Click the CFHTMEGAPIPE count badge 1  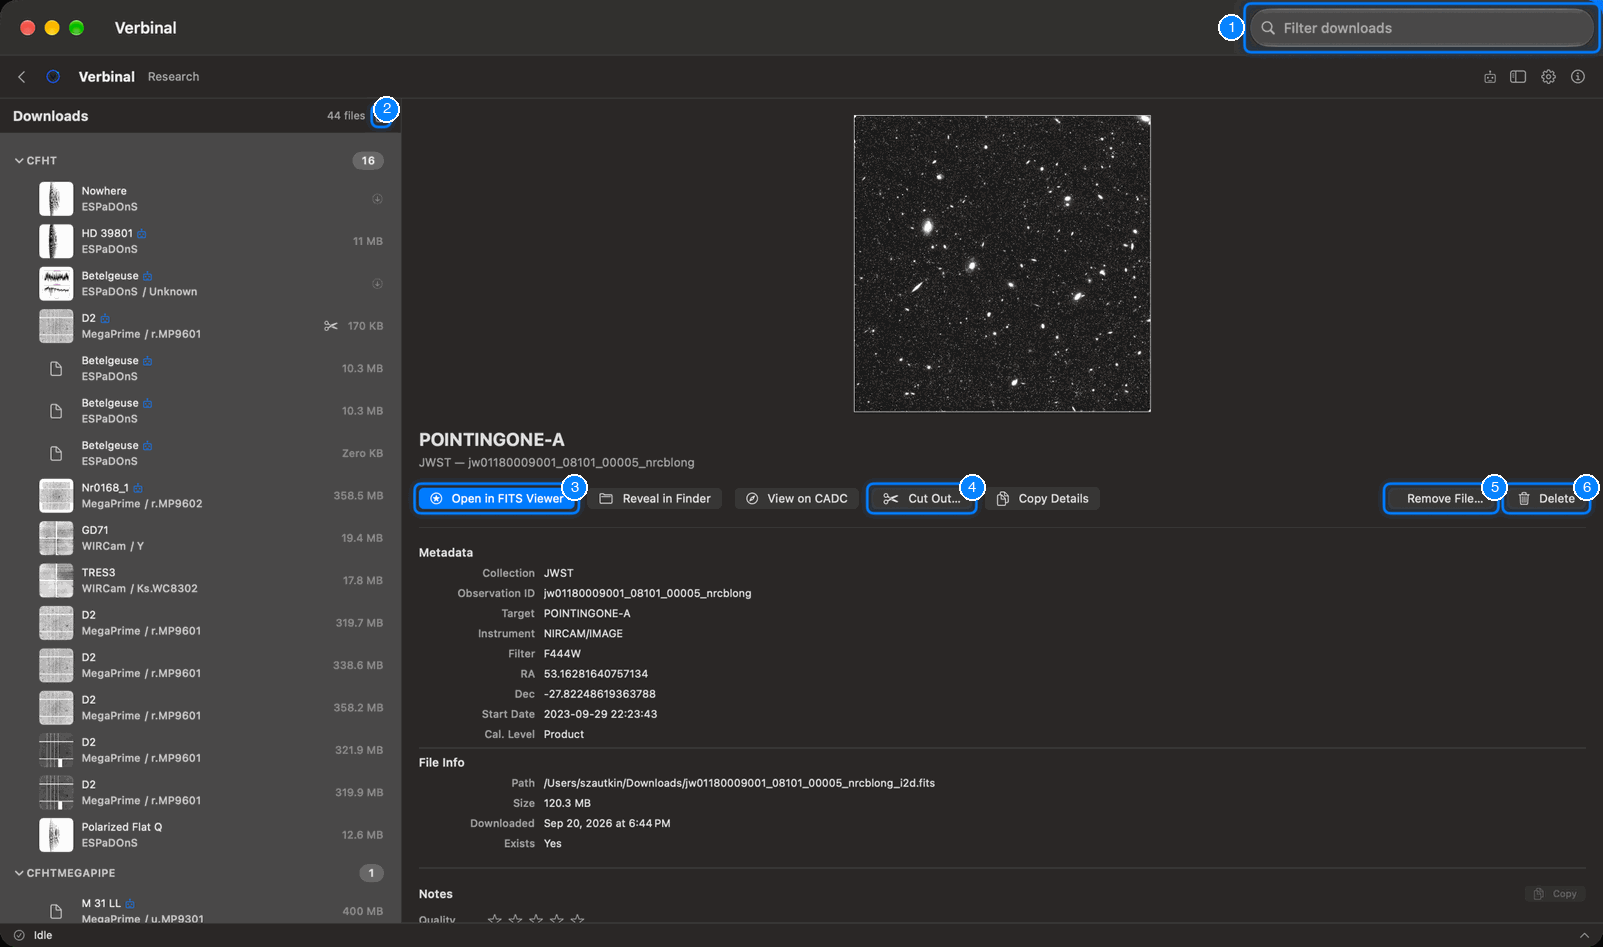(371, 873)
